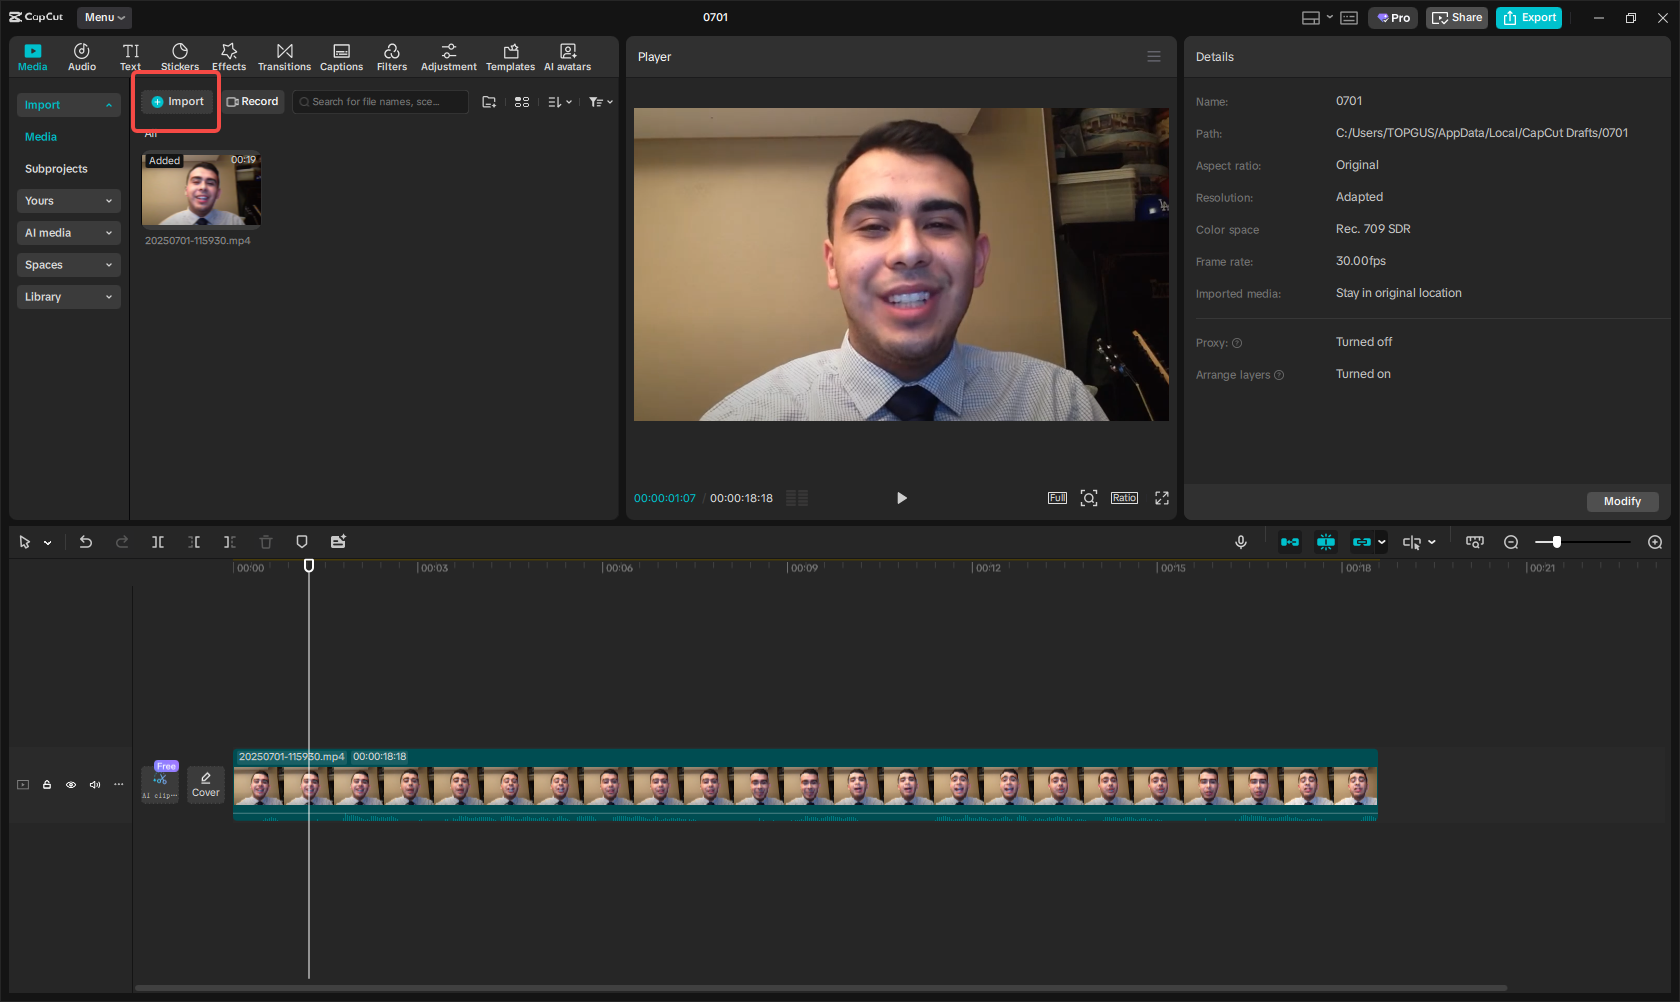Image resolution: width=1680 pixels, height=1002 pixels.
Task: Open the Spaces dropdown
Action: (68, 264)
